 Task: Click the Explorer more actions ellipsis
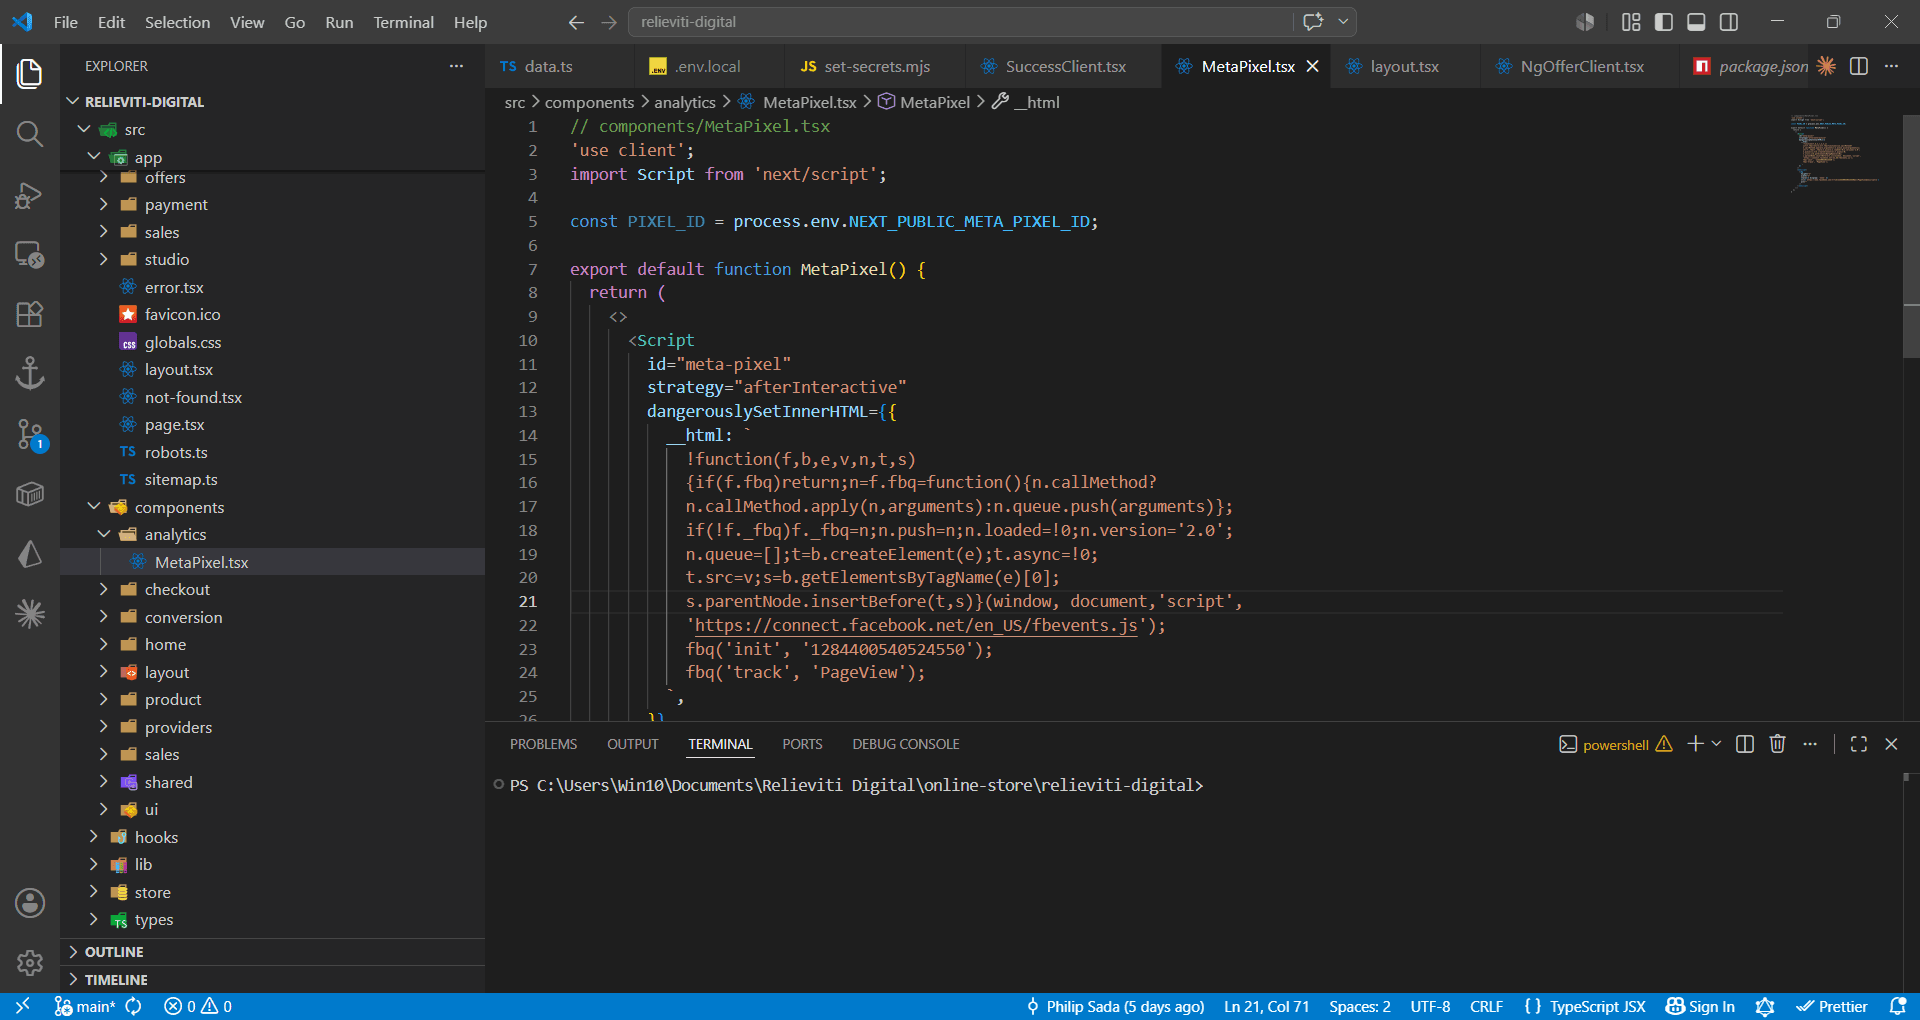coord(457,66)
